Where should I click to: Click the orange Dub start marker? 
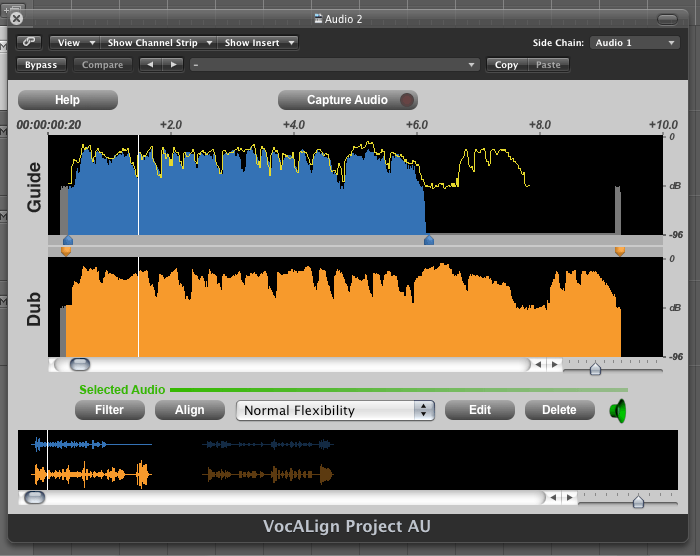(66, 251)
